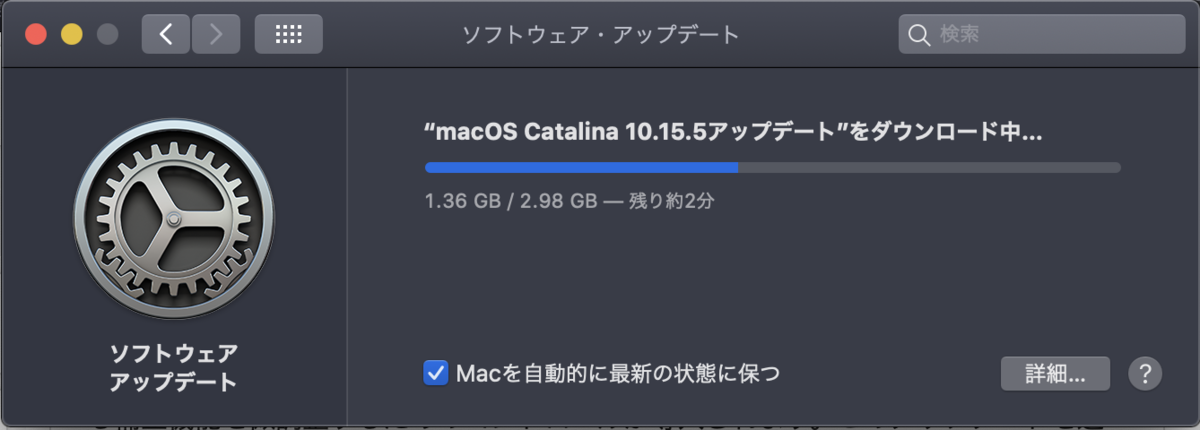Click the gray disabled zoom window button
This screenshot has height=430, width=1200.
pos(107,35)
